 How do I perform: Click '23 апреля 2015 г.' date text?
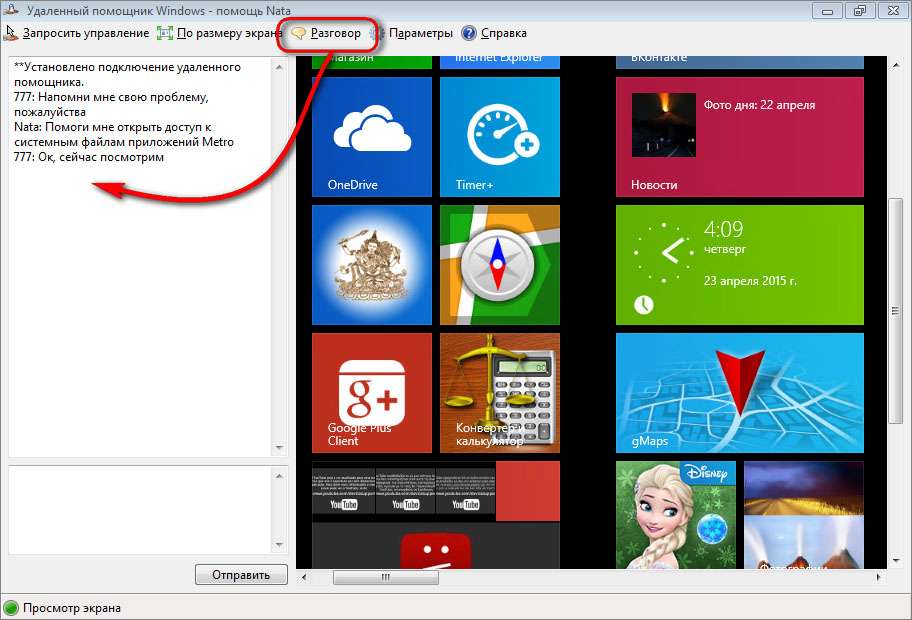click(x=750, y=280)
